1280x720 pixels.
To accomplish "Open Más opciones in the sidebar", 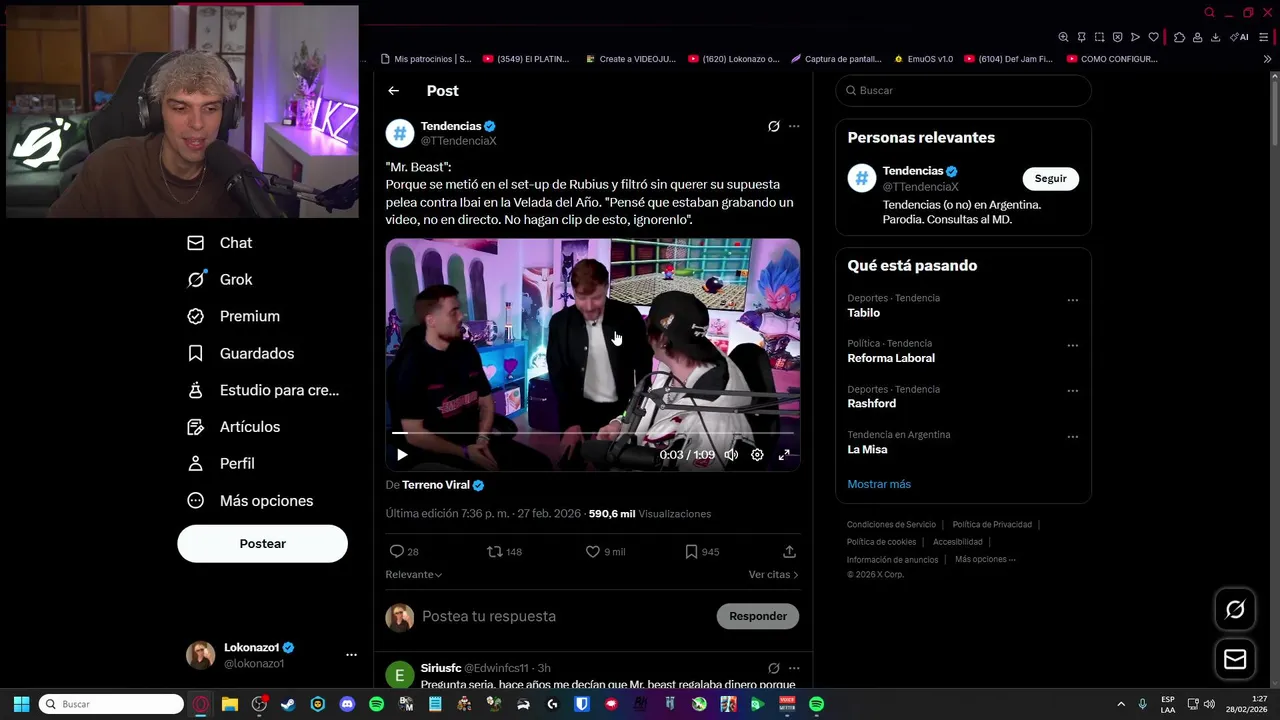I will [250, 501].
